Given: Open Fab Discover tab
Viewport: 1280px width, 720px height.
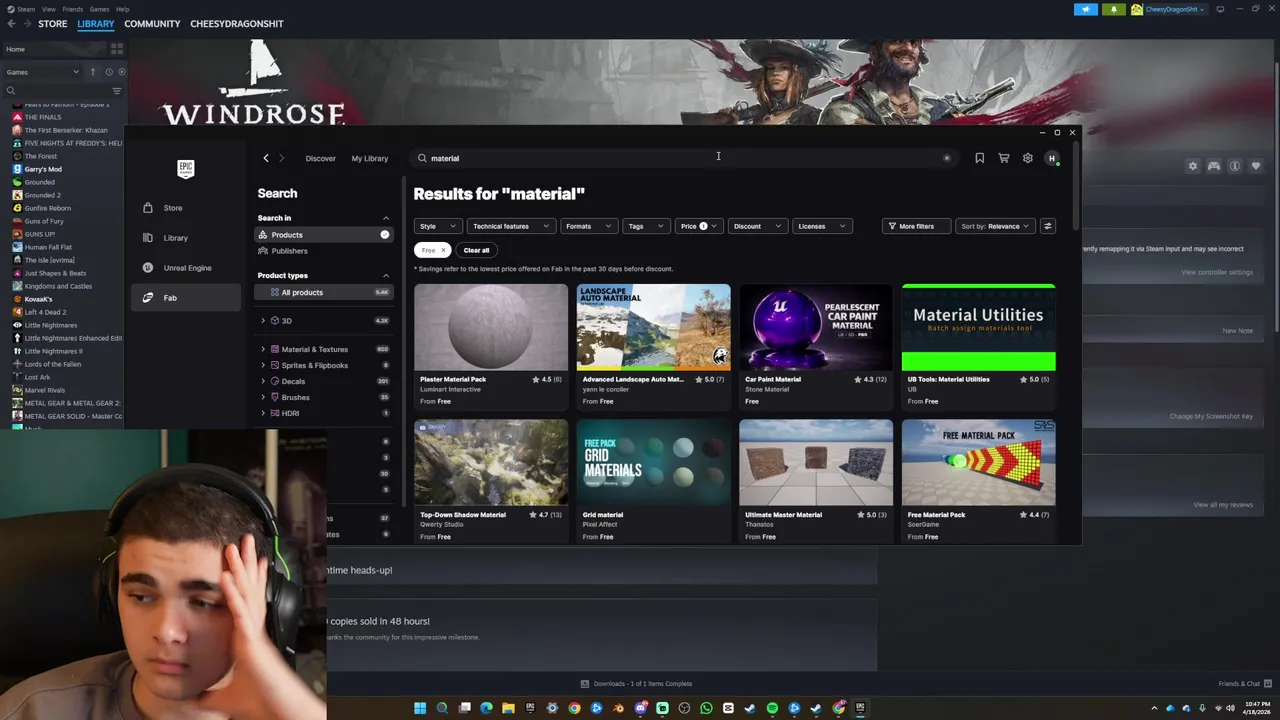Looking at the screenshot, I should coord(321,158).
